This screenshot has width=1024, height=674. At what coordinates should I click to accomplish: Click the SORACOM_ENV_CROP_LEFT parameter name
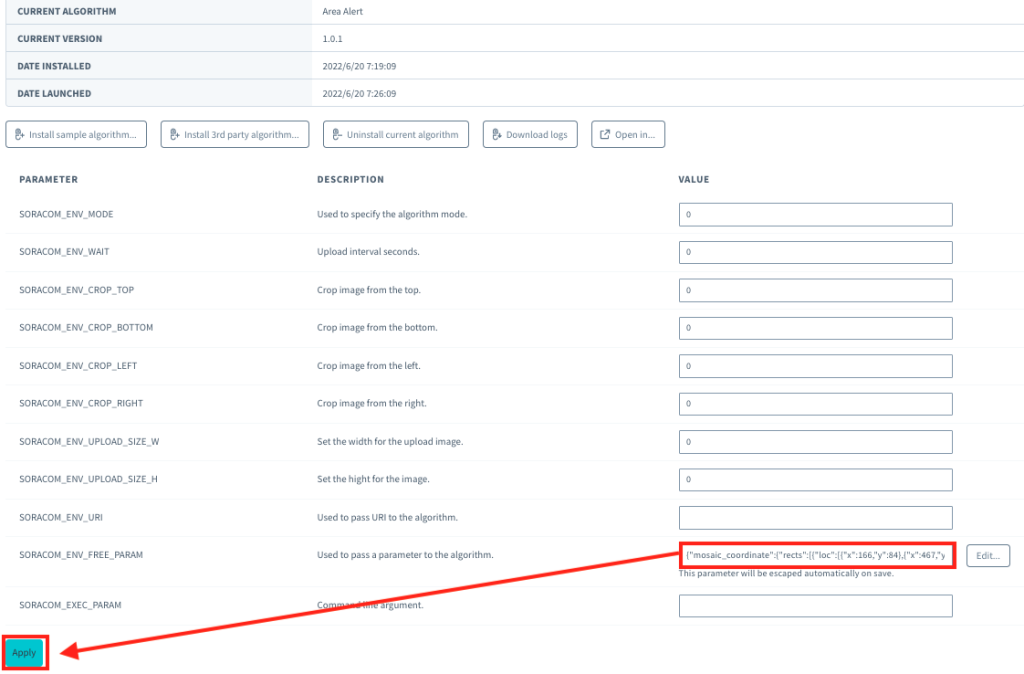[x=78, y=366]
